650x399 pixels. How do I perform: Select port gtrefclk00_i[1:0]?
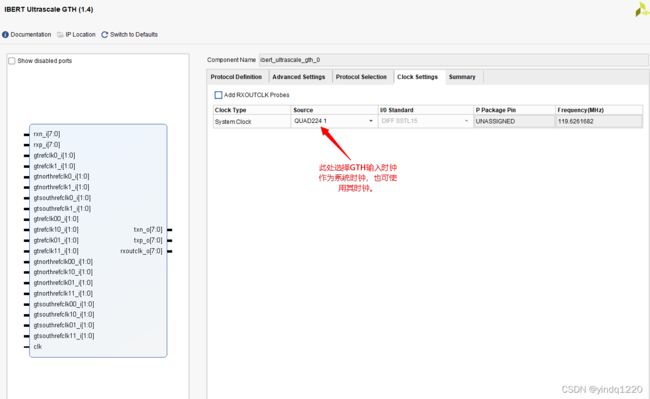click(56, 219)
